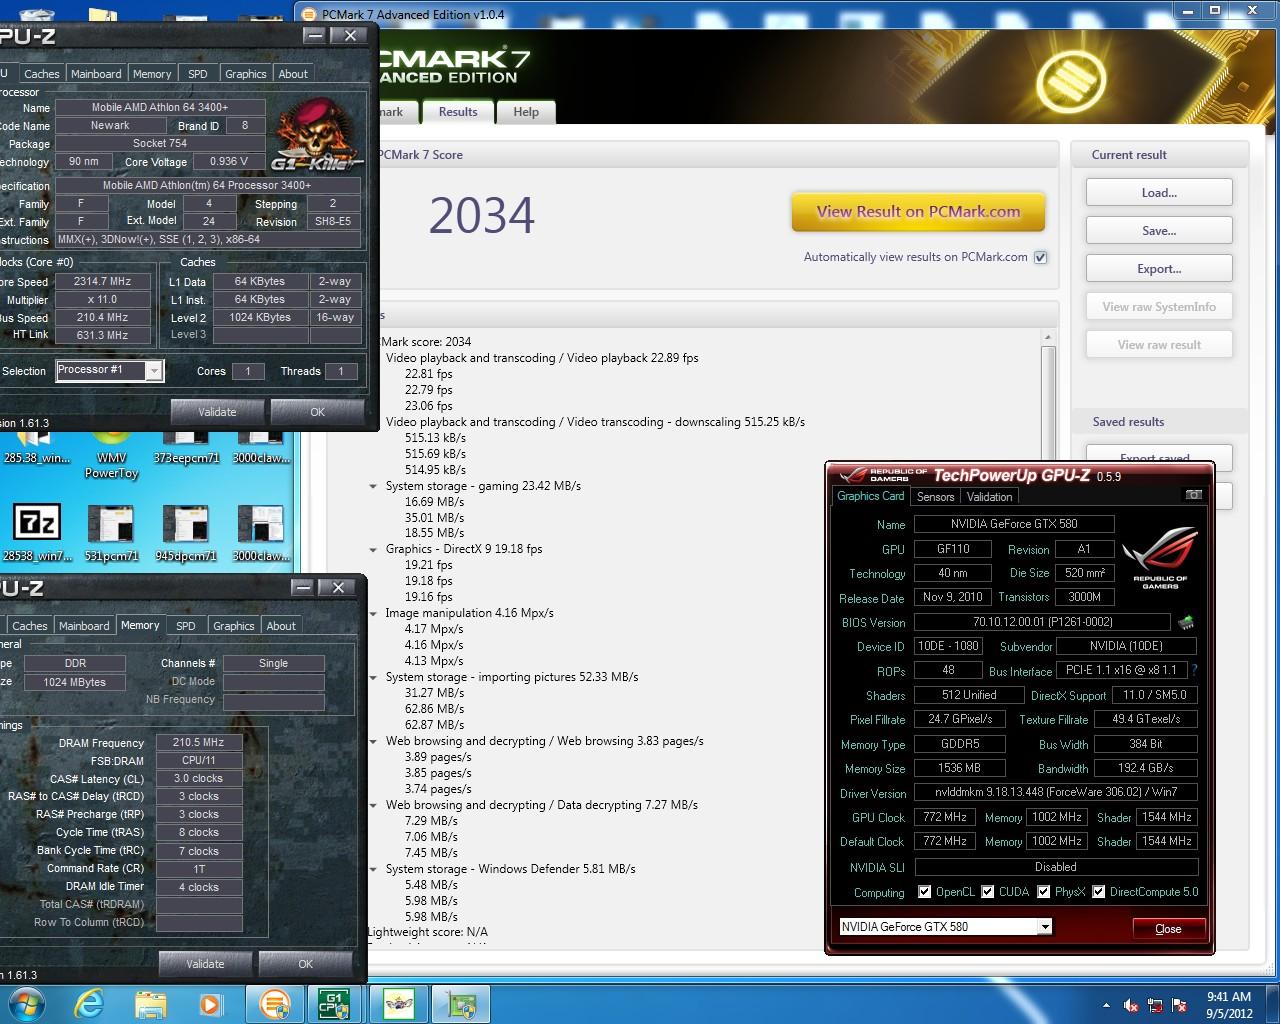Toggle the DirectCompute 5.0 checkbox
The image size is (1280, 1024).
coord(1099,891)
